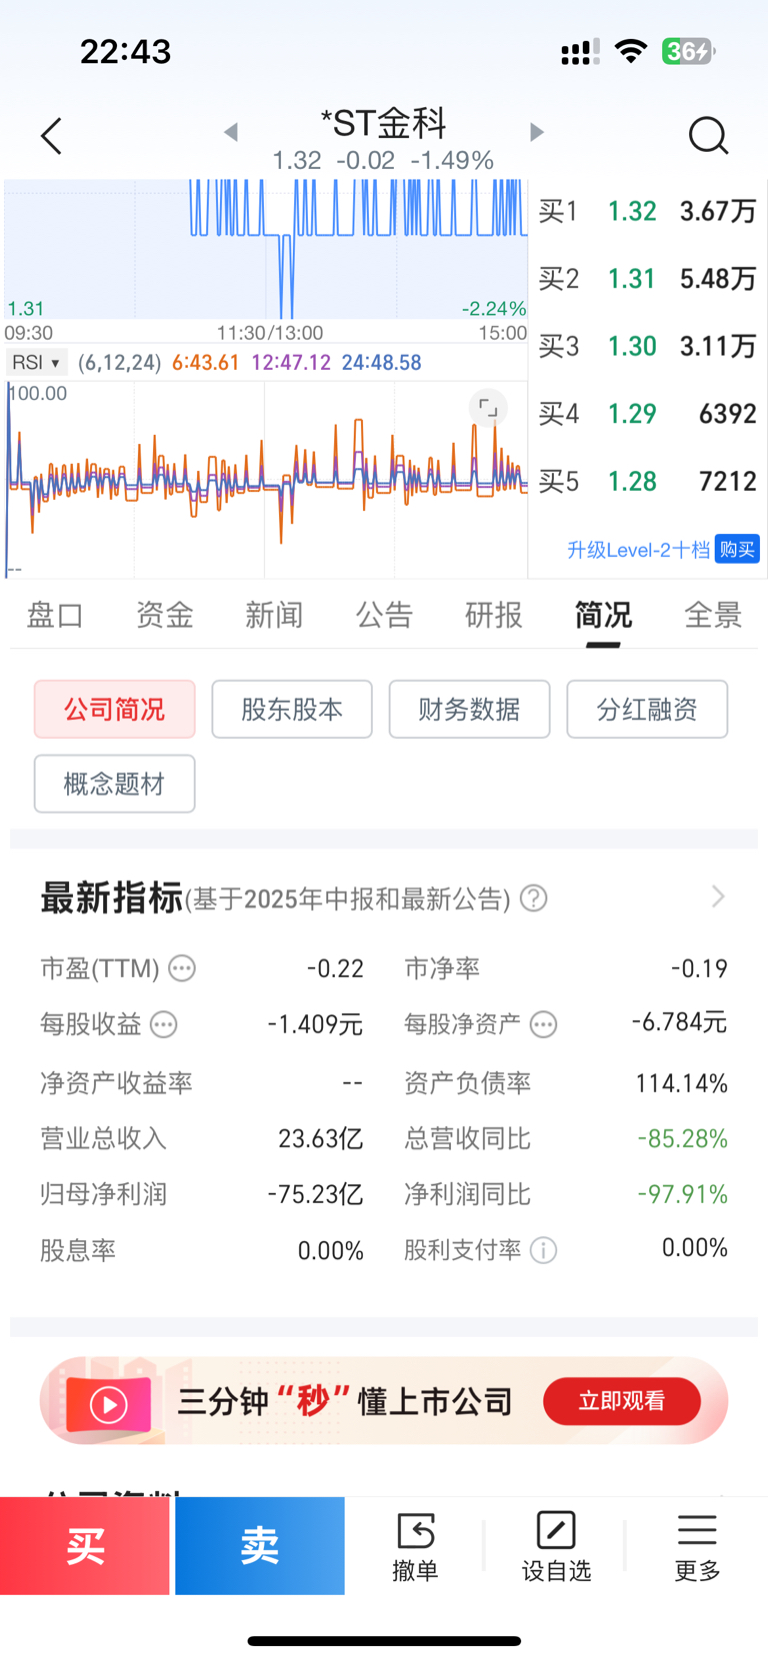Go to next stock with right triangle
The image size is (768, 1663).
pyautogui.click(x=537, y=132)
